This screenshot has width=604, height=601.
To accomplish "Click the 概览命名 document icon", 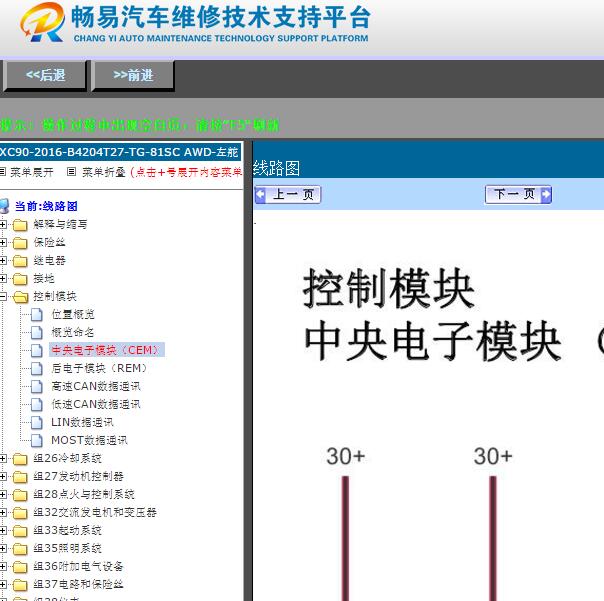I will coord(37,332).
